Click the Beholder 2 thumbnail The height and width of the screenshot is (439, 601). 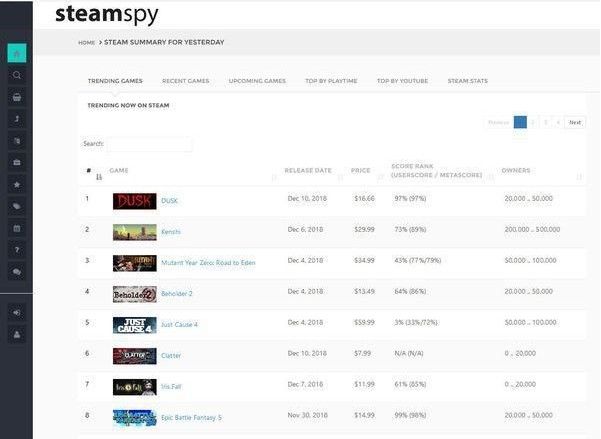click(x=135, y=294)
